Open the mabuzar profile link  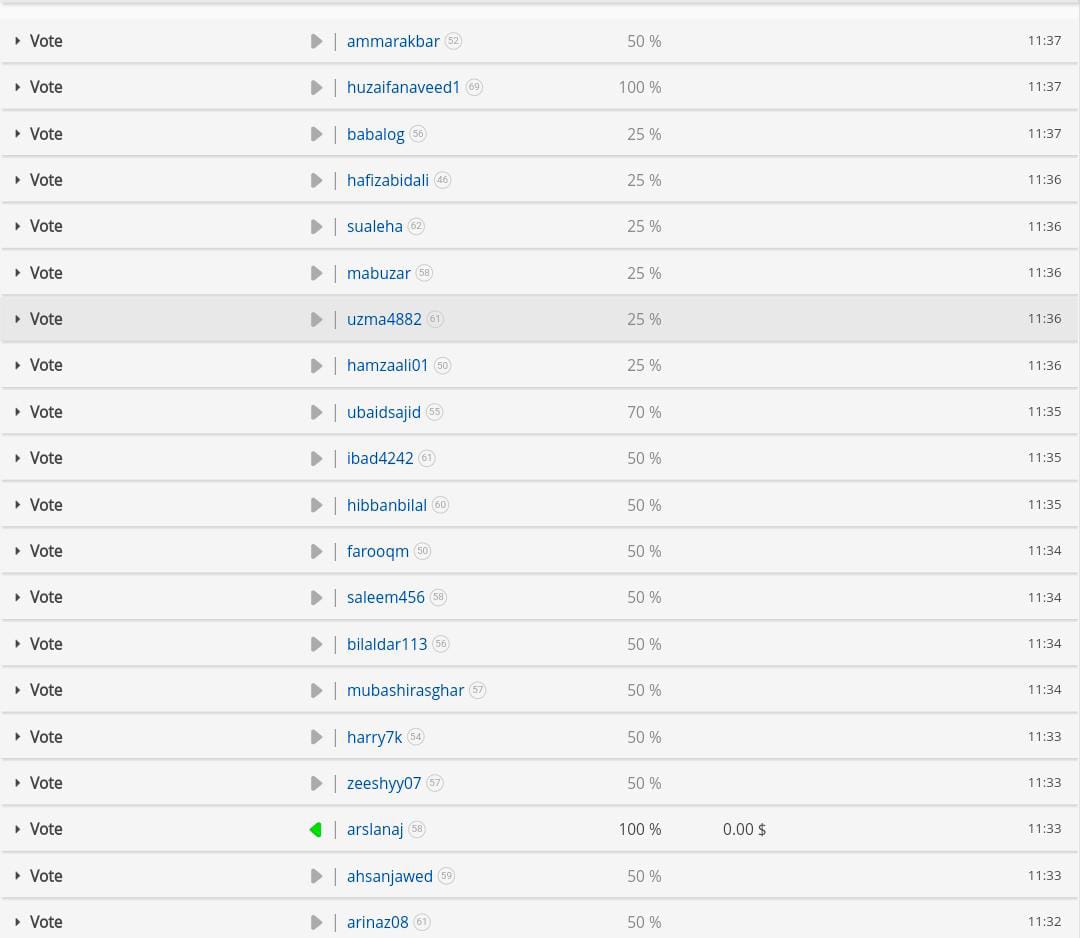(x=378, y=273)
